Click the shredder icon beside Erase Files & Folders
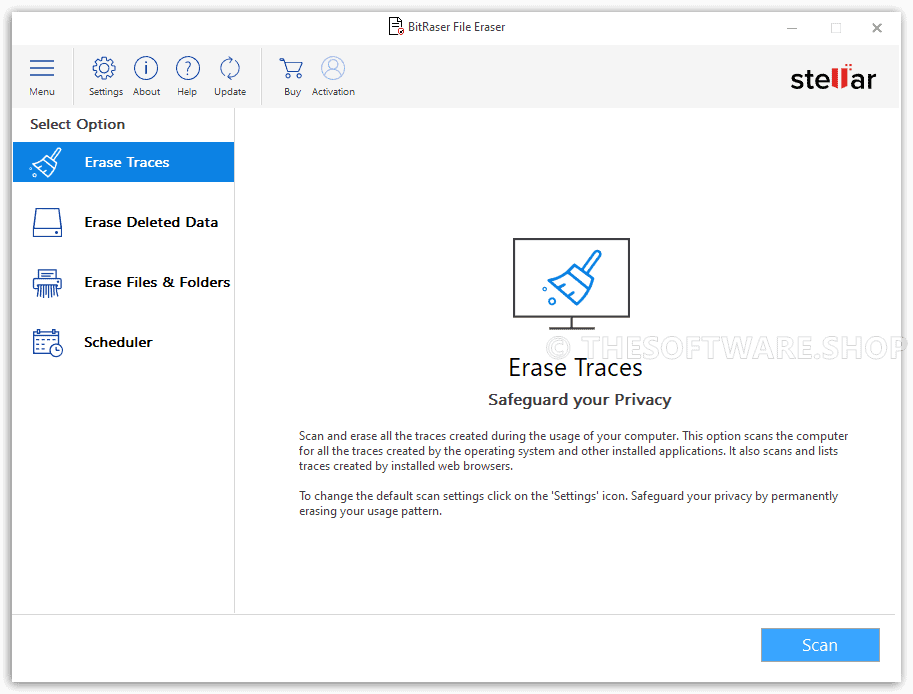The image size is (913, 694). (47, 283)
